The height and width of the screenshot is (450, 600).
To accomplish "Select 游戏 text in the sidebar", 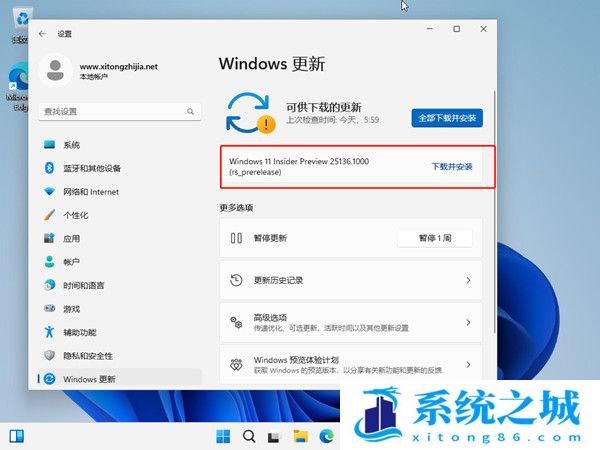I will (x=72, y=309).
